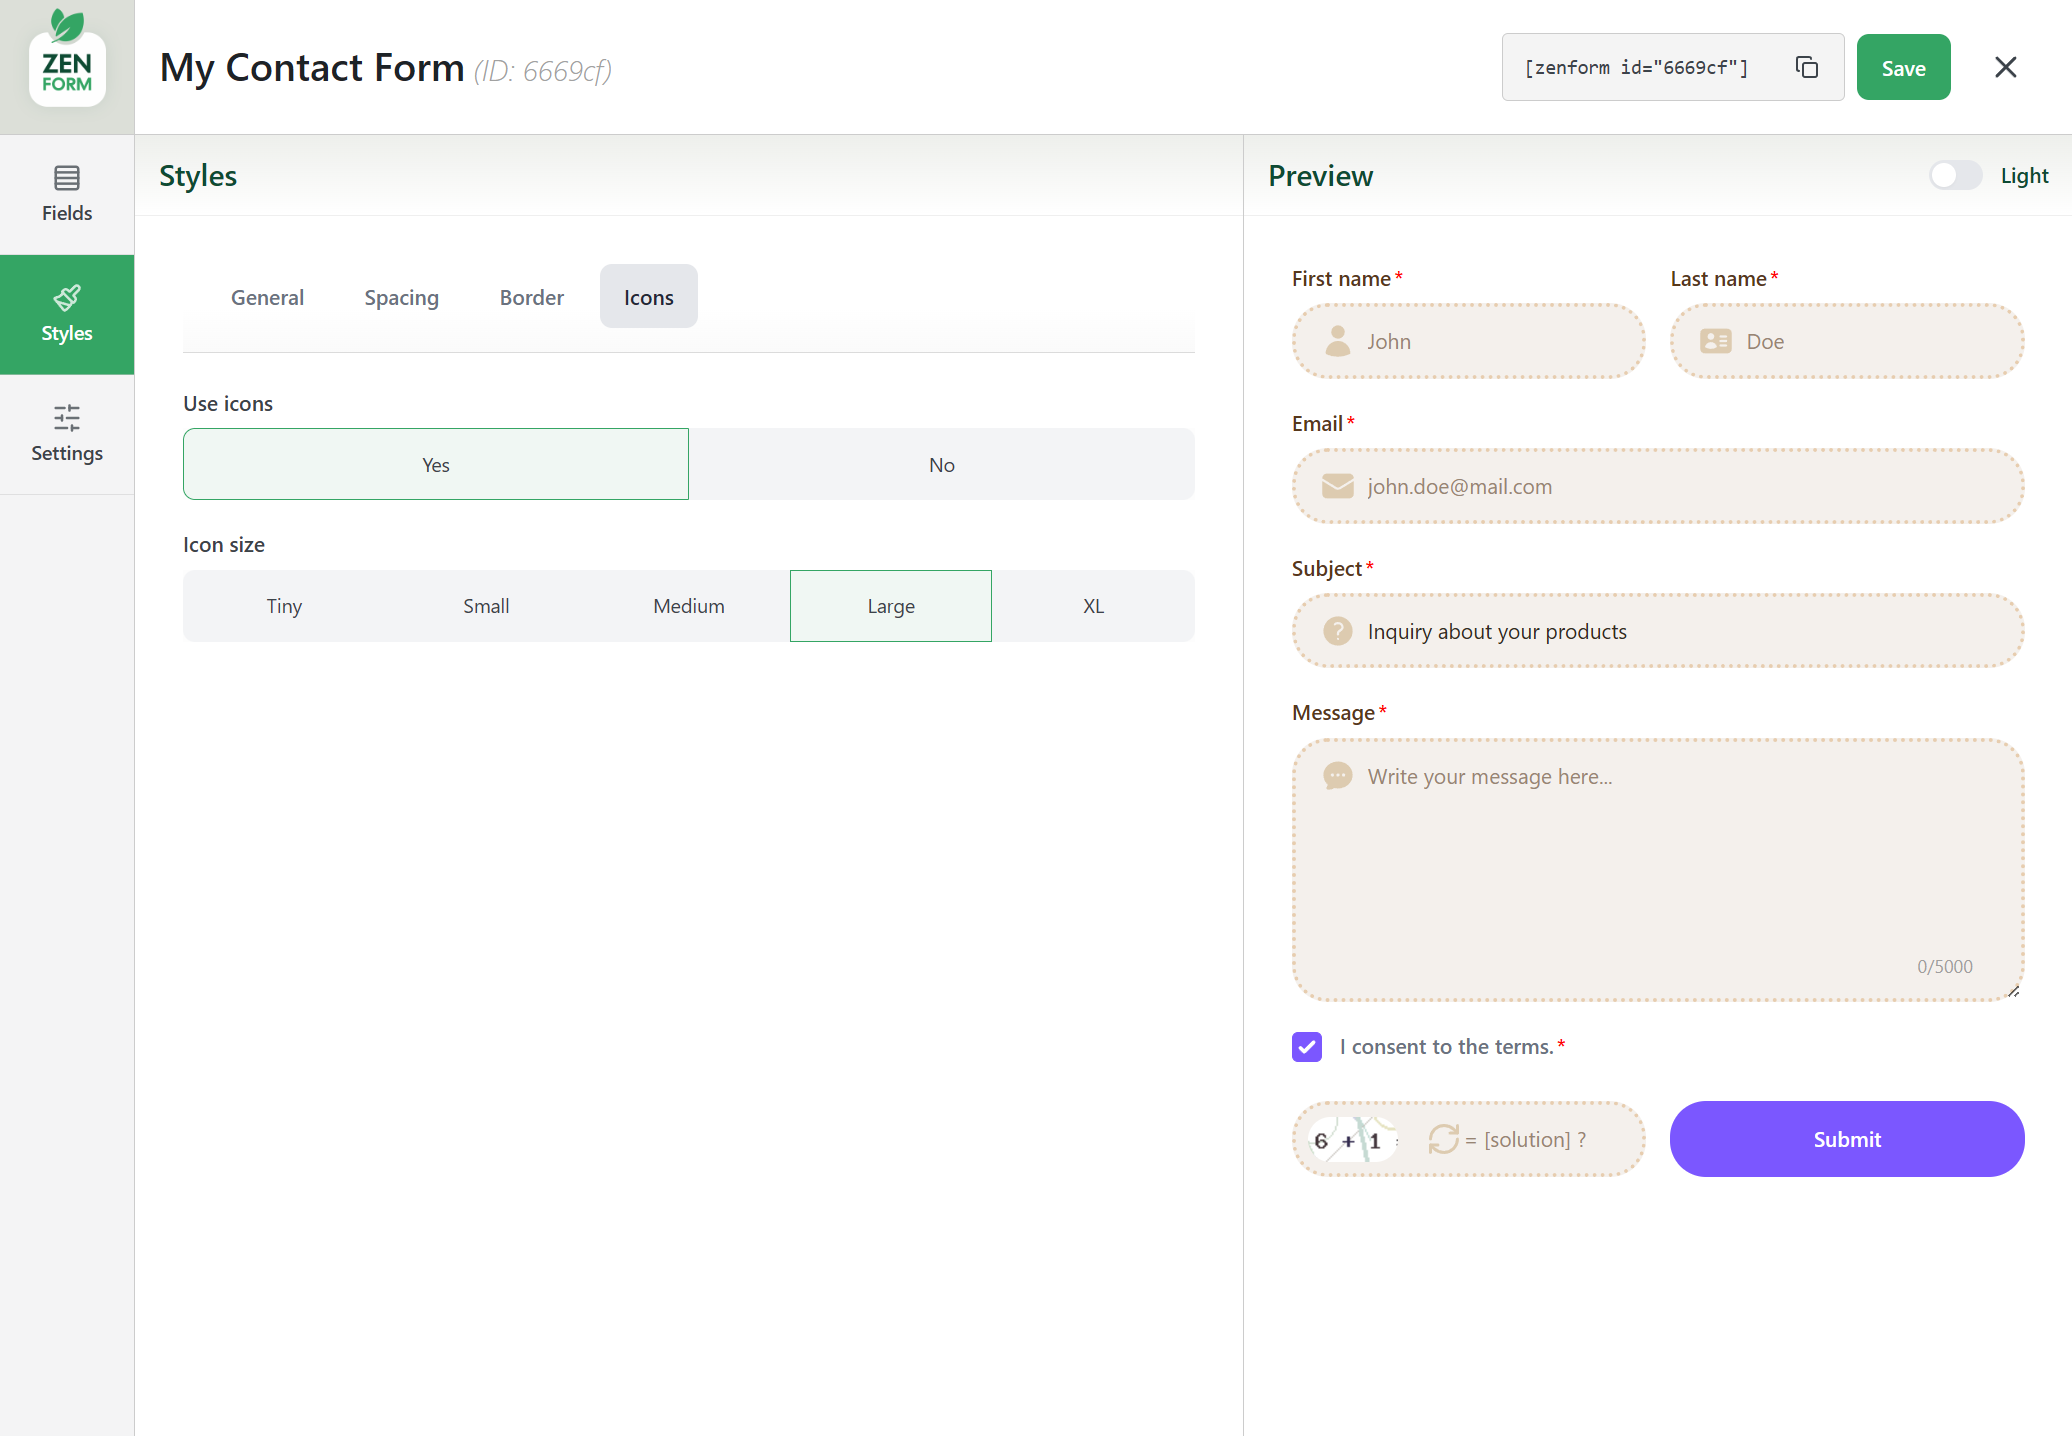The width and height of the screenshot is (2072, 1436).
Task: Copy the zenform shortcode to clipboard
Action: pos(1806,67)
